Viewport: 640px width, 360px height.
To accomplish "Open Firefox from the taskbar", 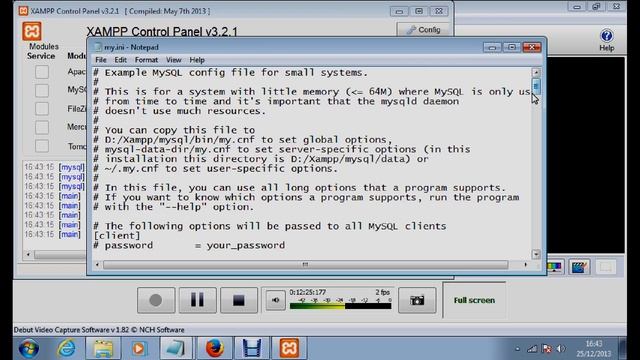I will coord(214,349).
